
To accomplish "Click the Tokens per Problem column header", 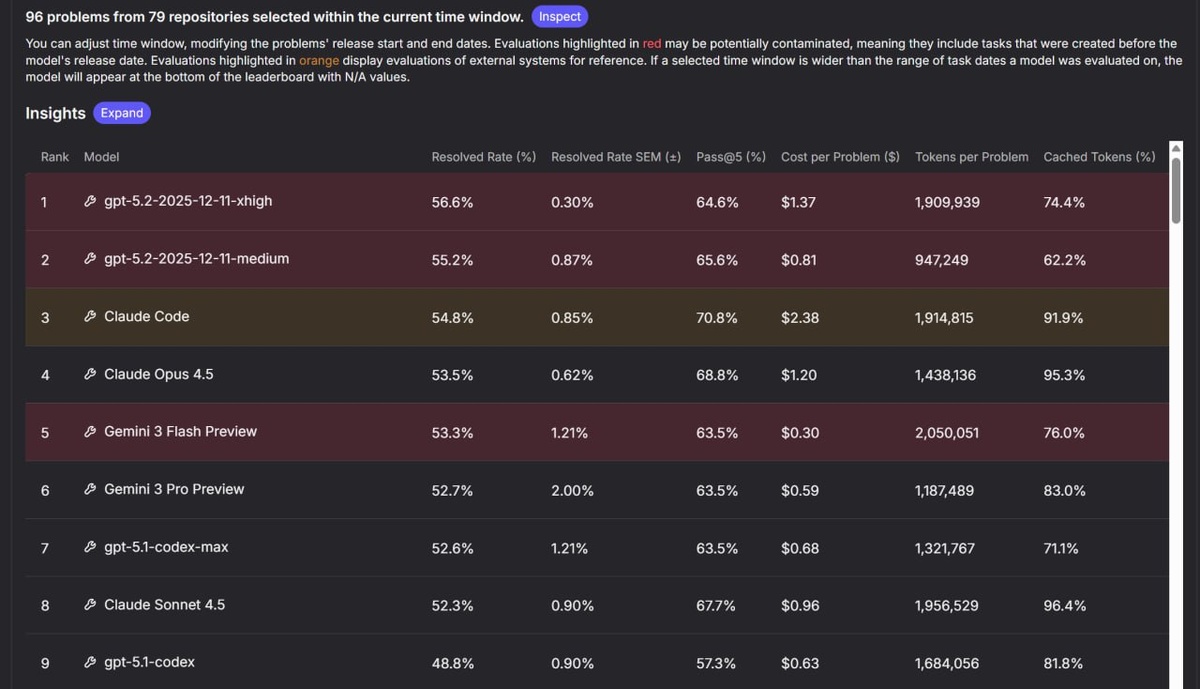I will click(x=971, y=157).
